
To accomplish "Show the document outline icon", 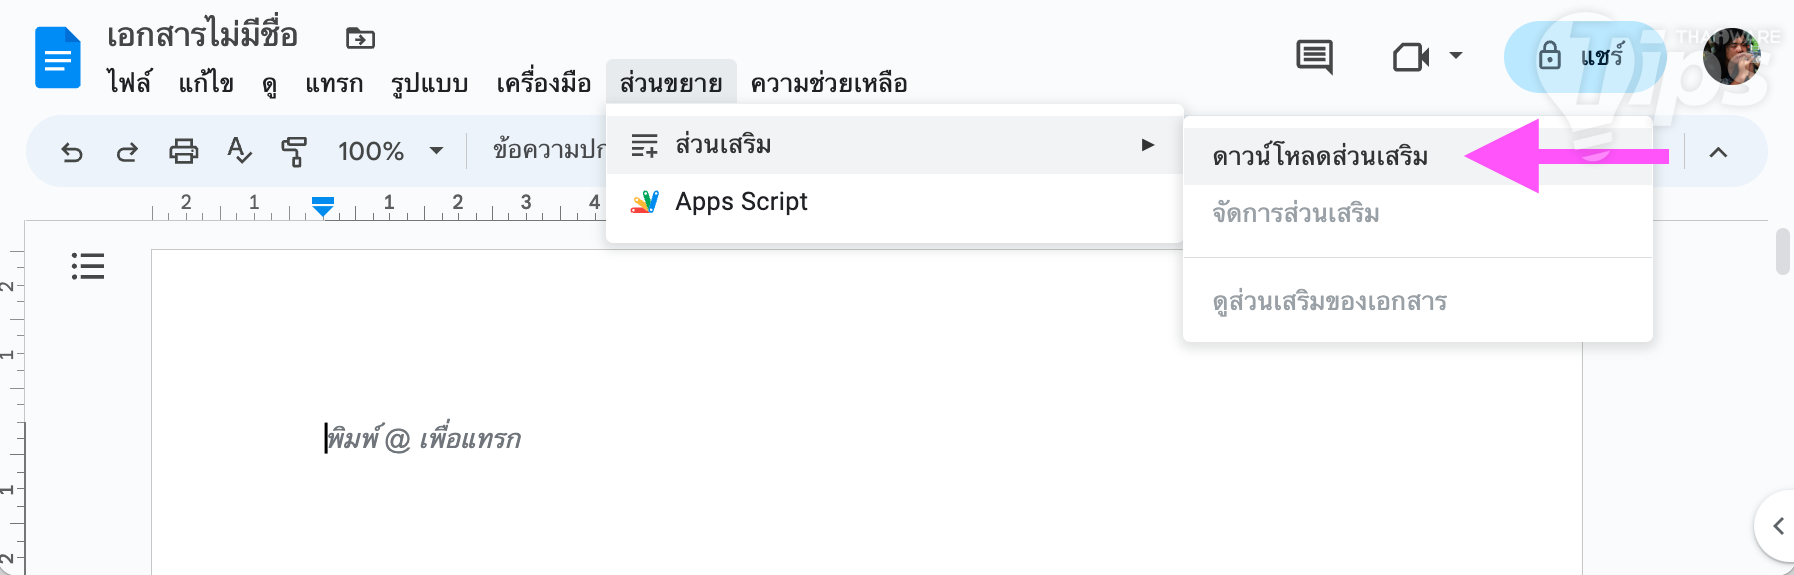I will (x=88, y=266).
